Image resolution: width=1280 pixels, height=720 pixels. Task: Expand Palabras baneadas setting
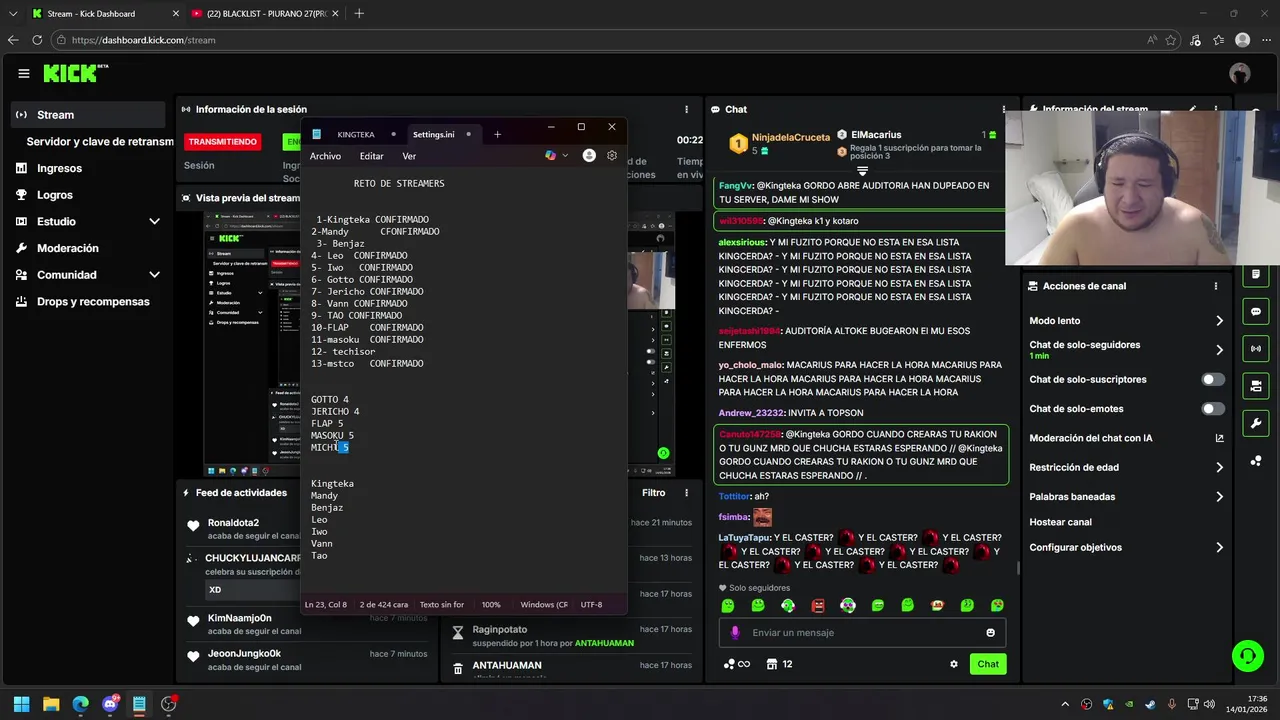click(1126, 496)
